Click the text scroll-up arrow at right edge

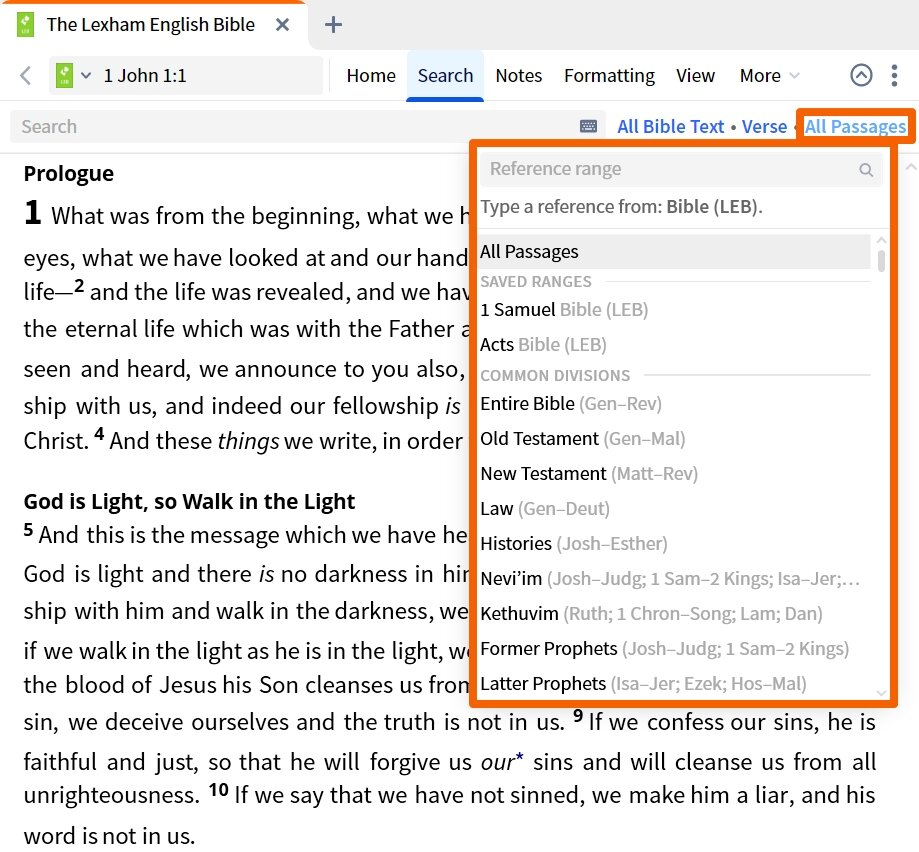tap(911, 168)
